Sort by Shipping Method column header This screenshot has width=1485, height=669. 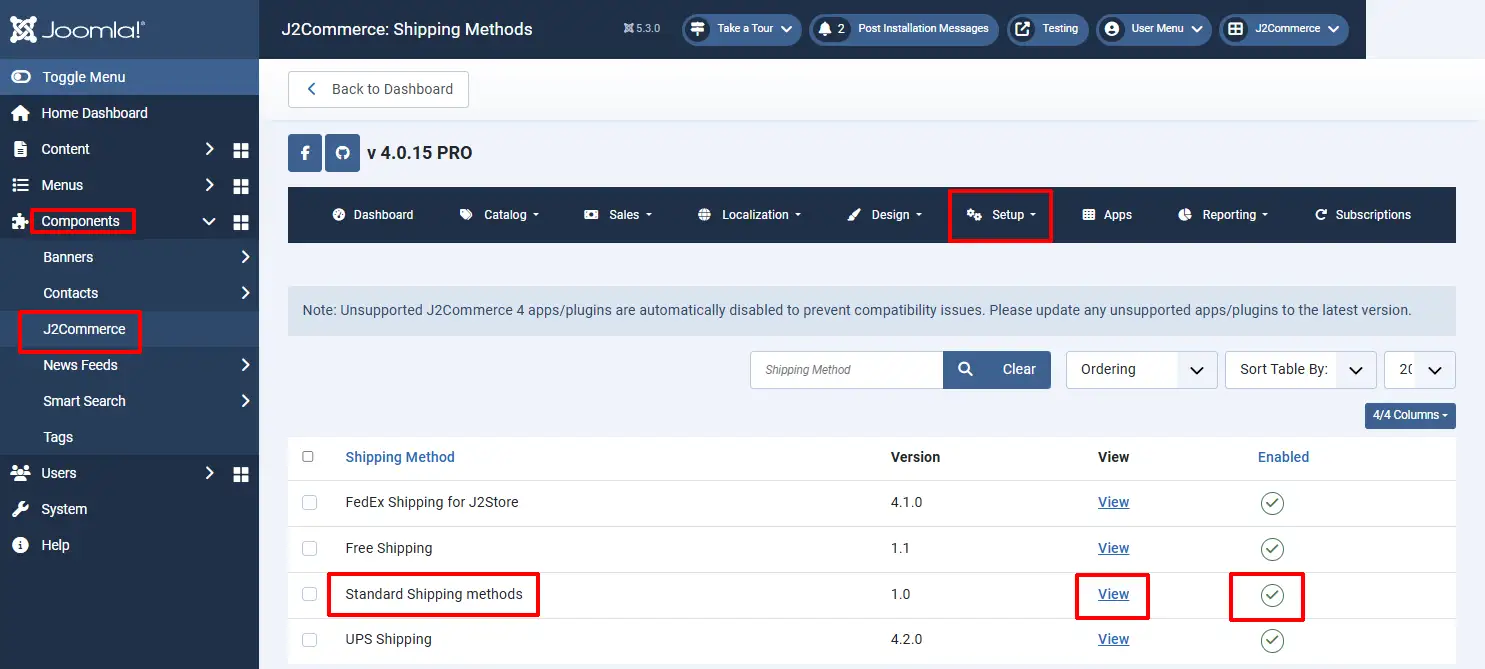tap(400, 457)
